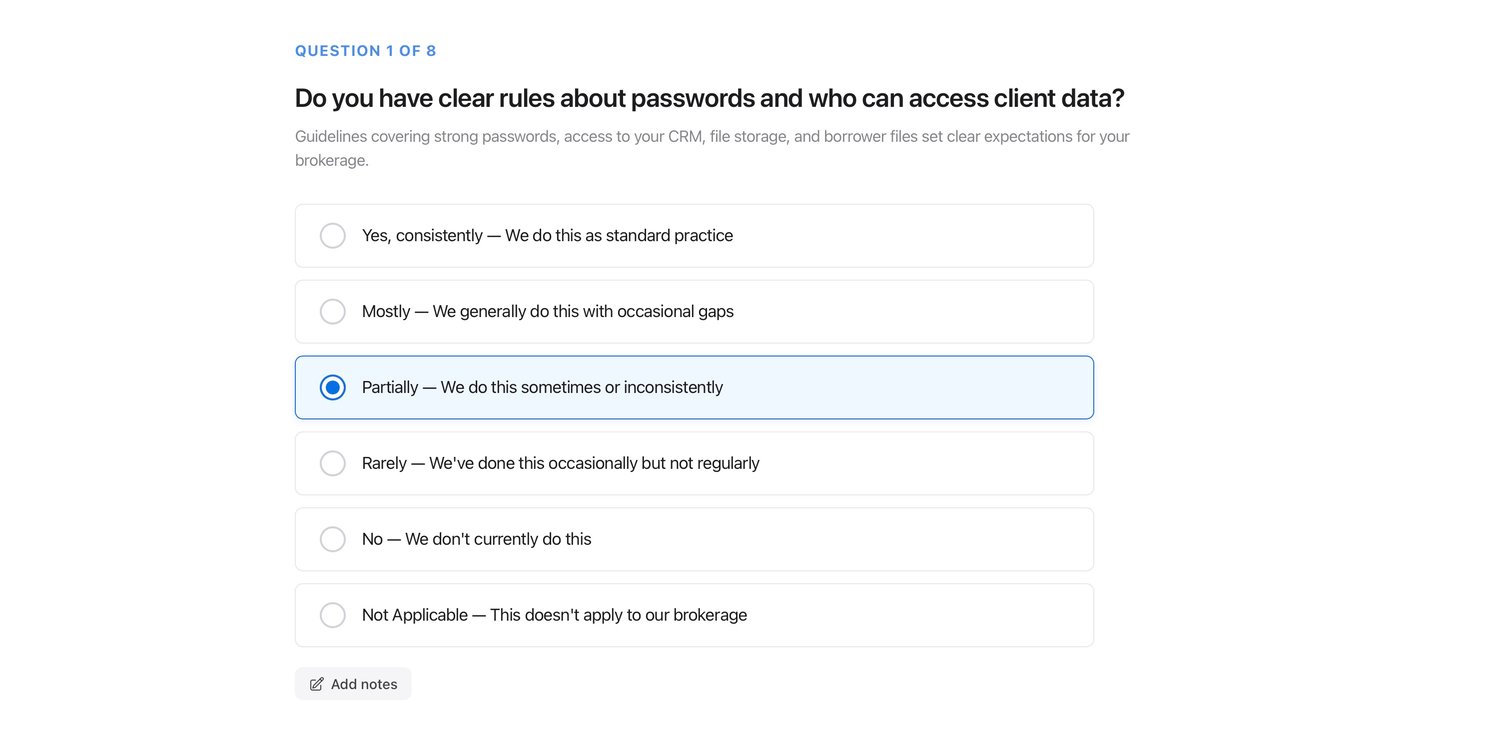The image size is (1500, 747).
Task: Click the filled 'Partially' radio circle
Action: pos(333,387)
